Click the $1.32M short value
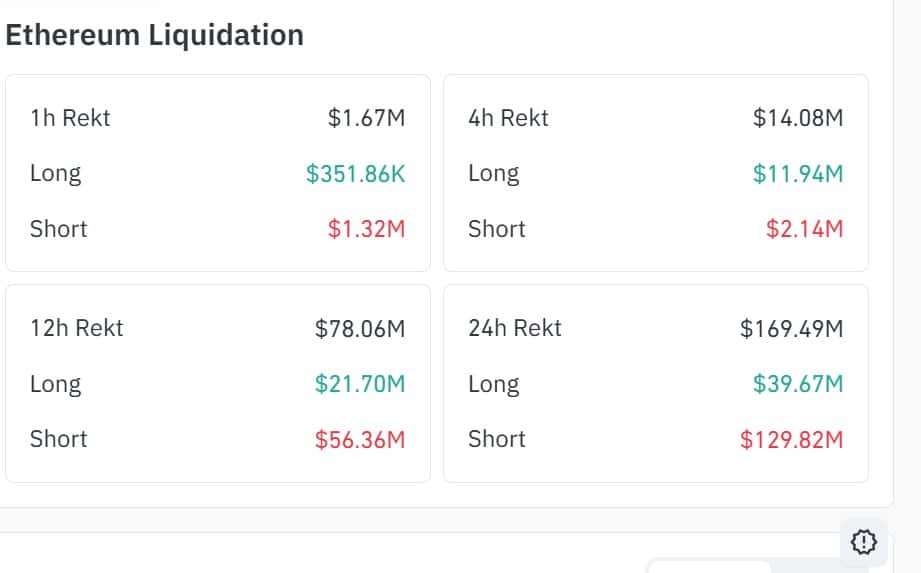Image resolution: width=921 pixels, height=573 pixels. click(366, 229)
